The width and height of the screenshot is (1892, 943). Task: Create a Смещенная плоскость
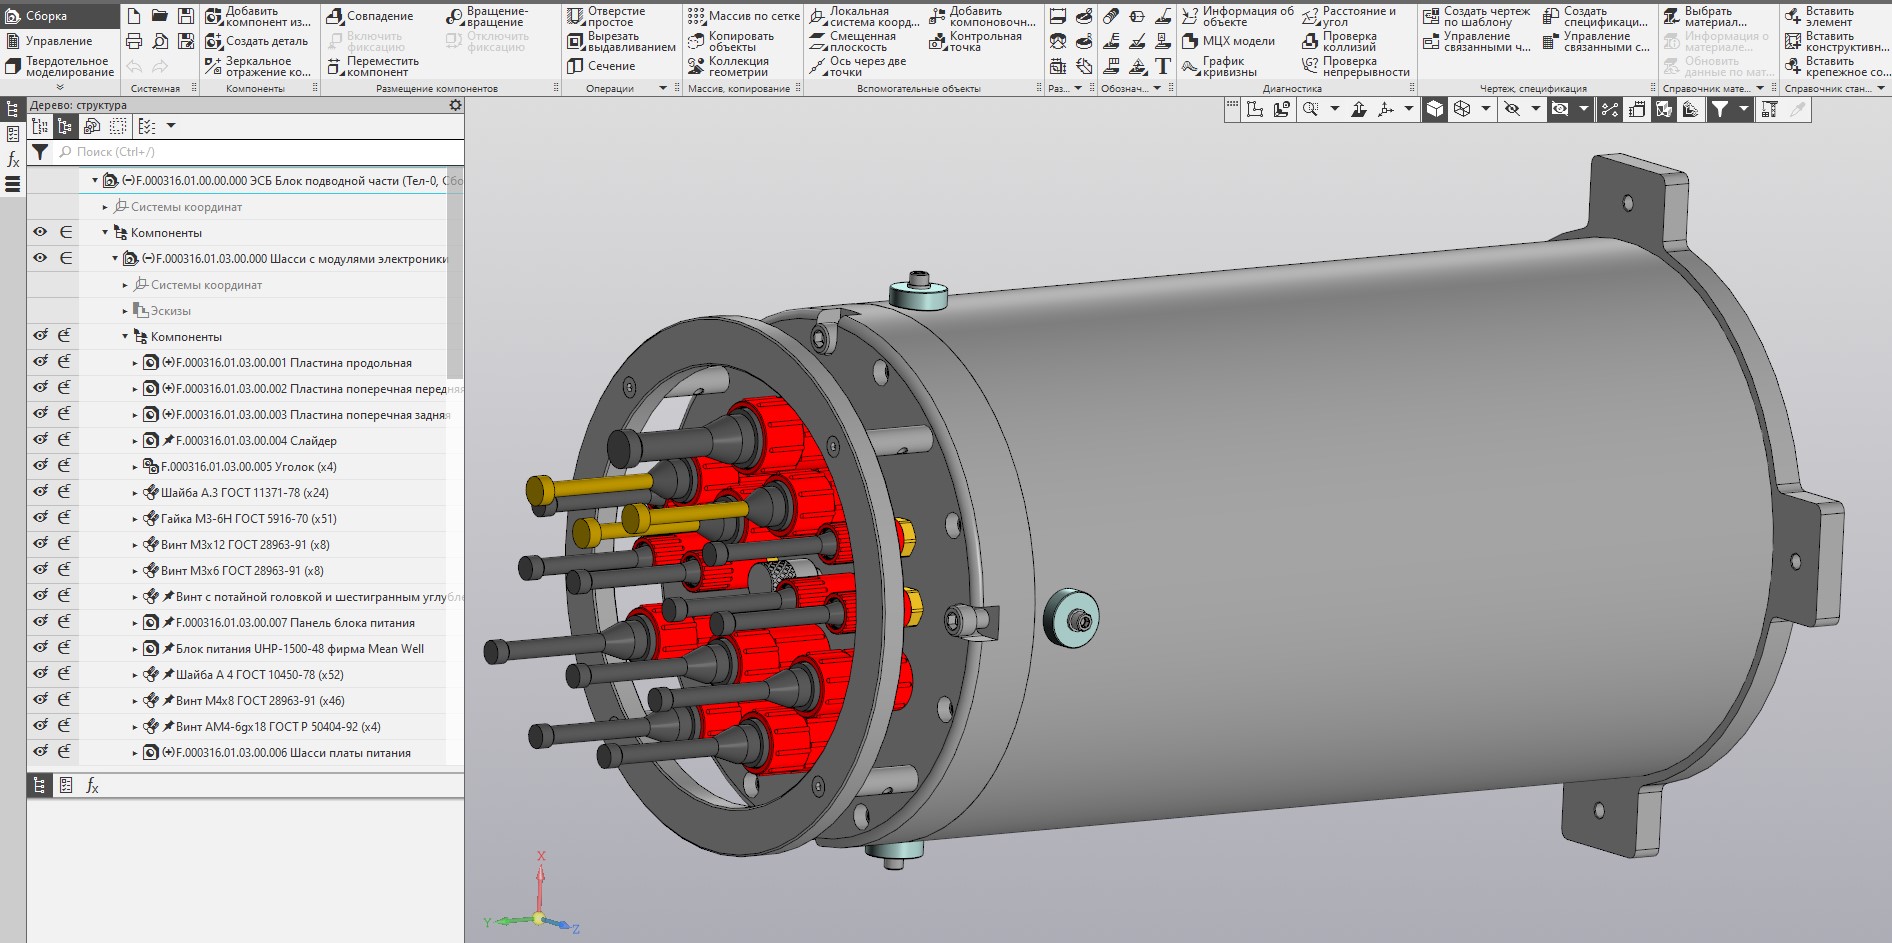tap(853, 41)
